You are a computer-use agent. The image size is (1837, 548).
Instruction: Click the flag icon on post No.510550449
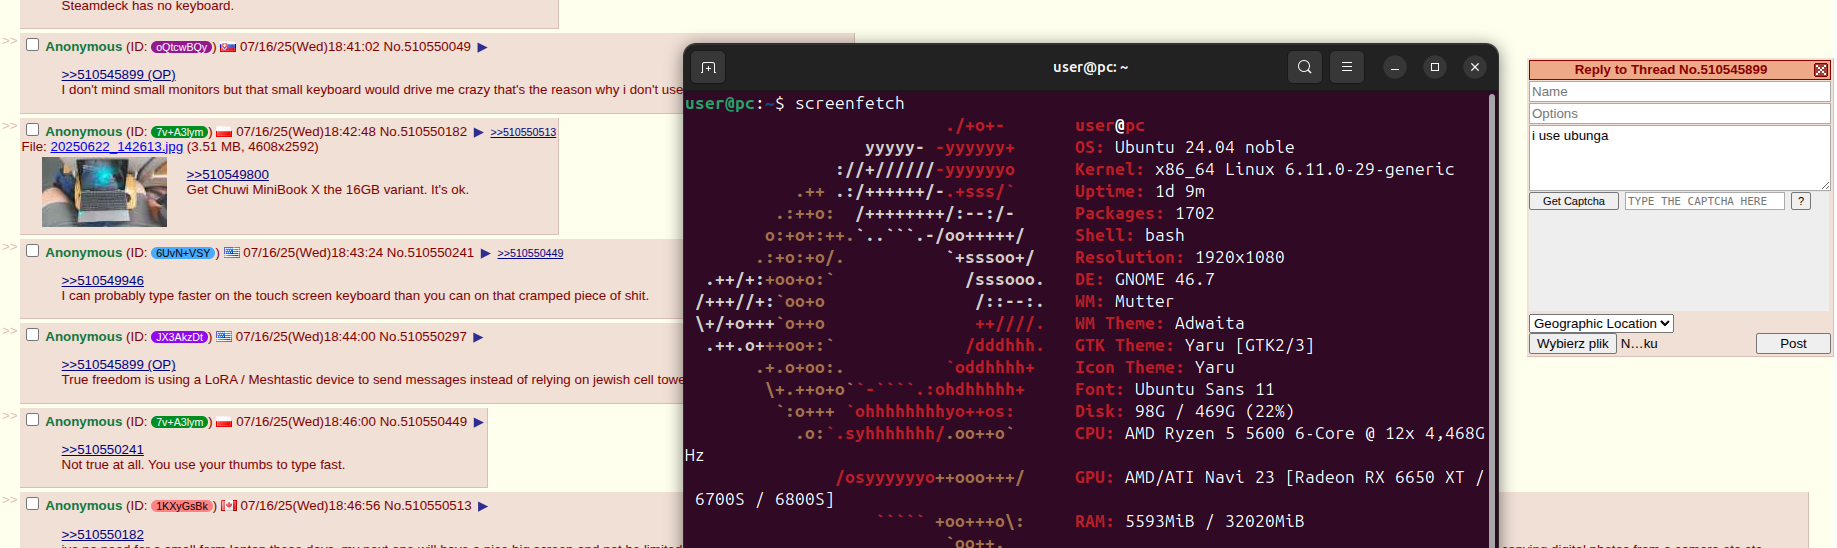[224, 422]
